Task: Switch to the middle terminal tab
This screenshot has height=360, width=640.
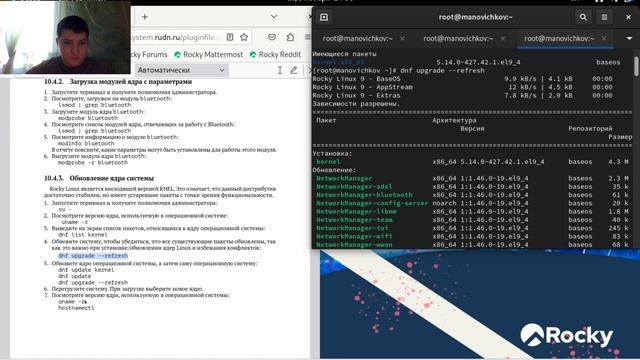Action: point(458,38)
